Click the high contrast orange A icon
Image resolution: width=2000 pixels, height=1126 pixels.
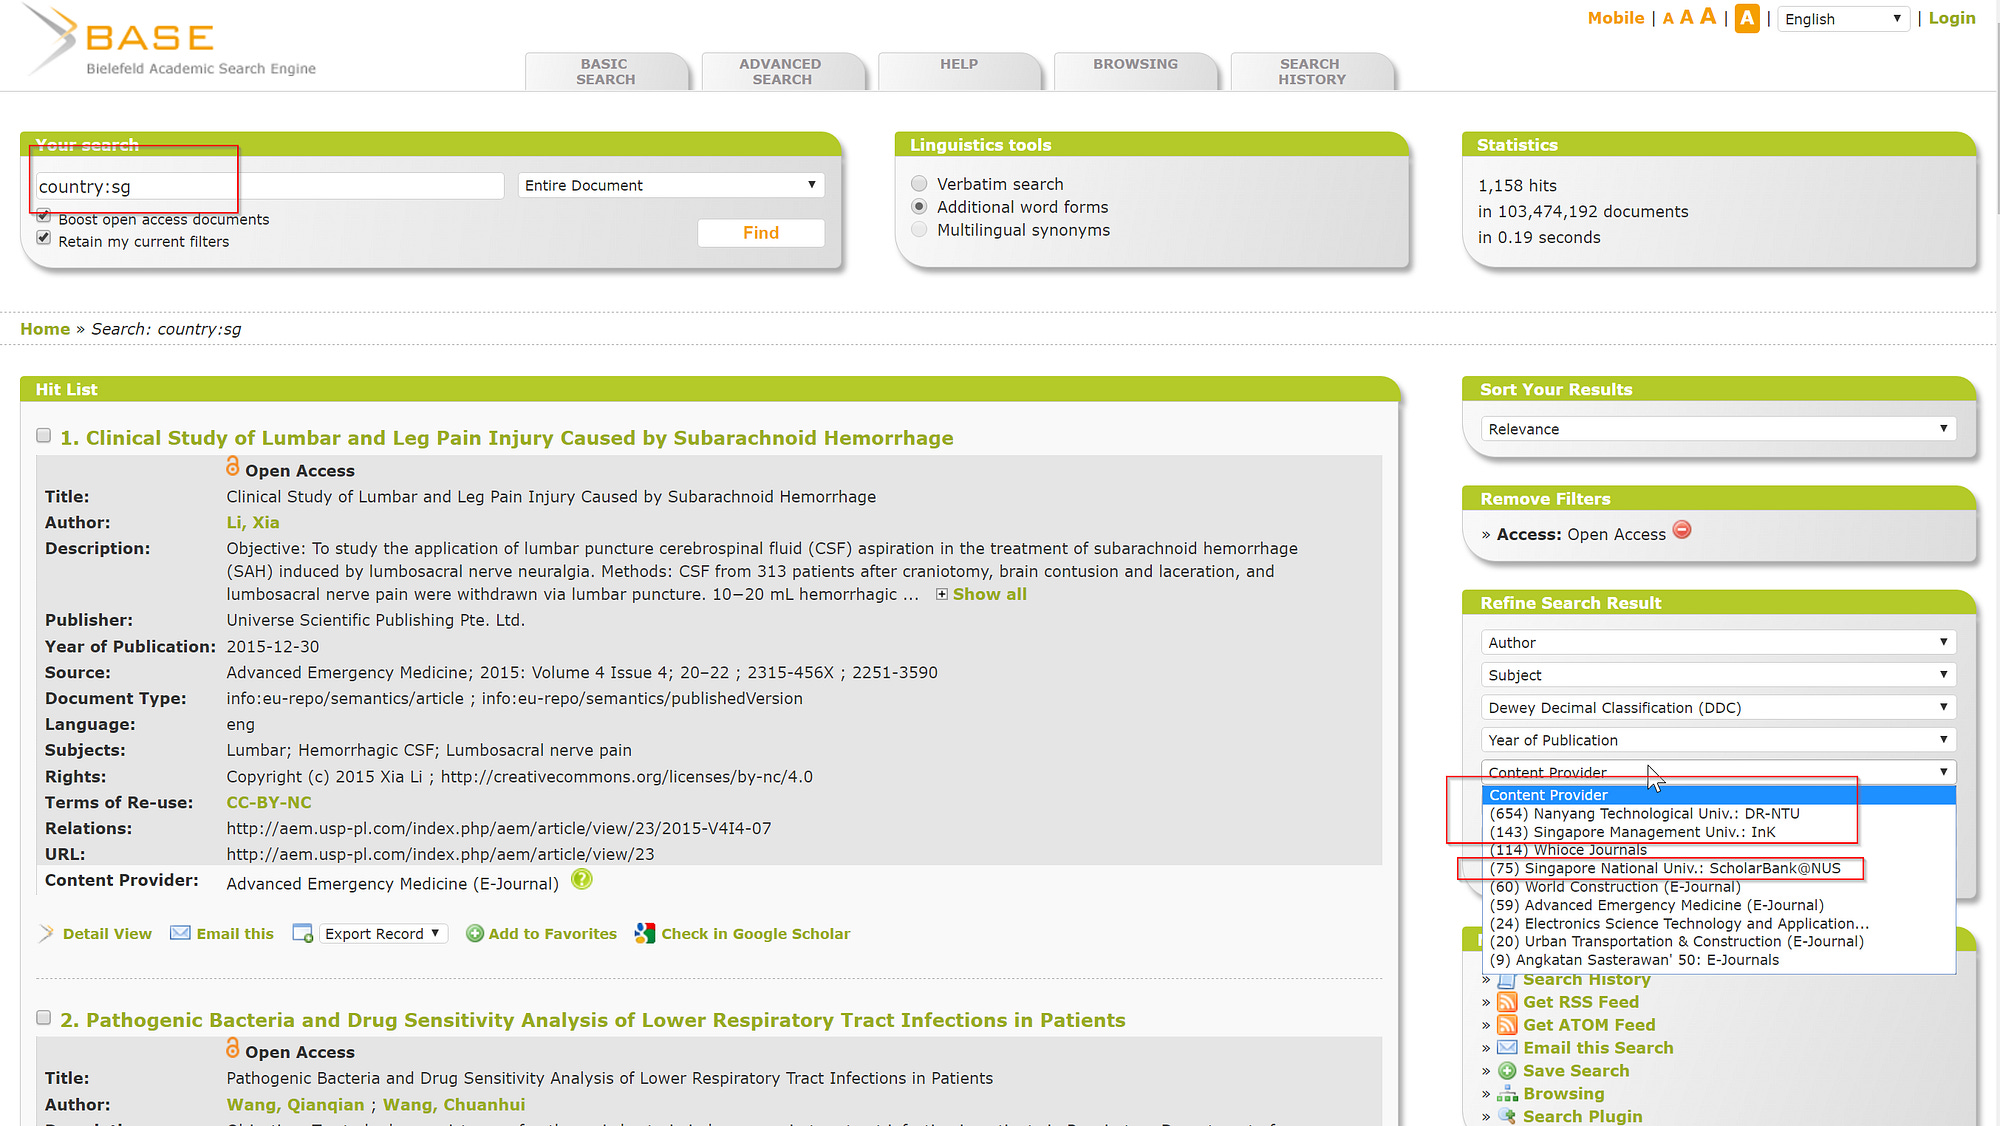1747,18
